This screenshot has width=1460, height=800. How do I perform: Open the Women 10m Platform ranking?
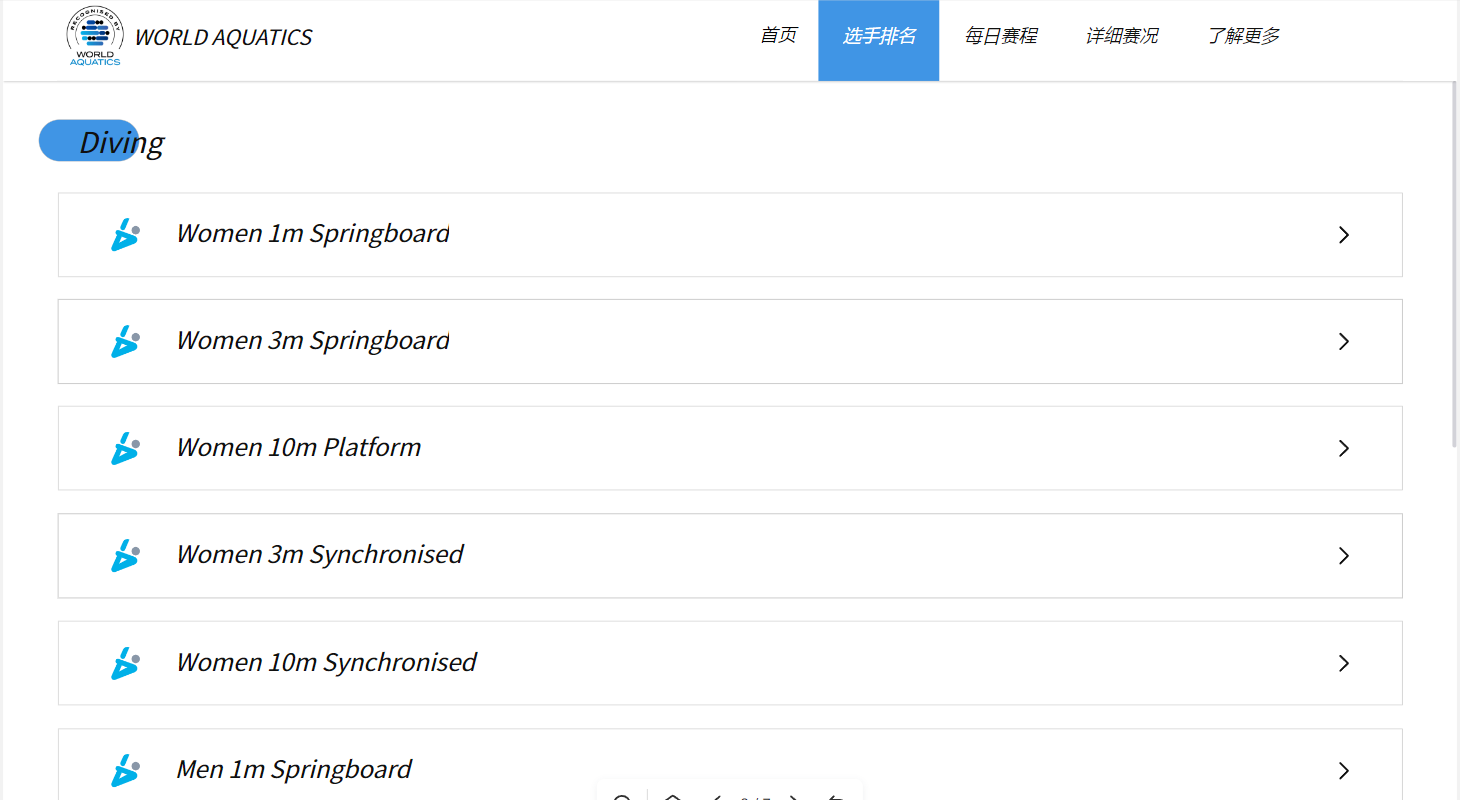(730, 449)
